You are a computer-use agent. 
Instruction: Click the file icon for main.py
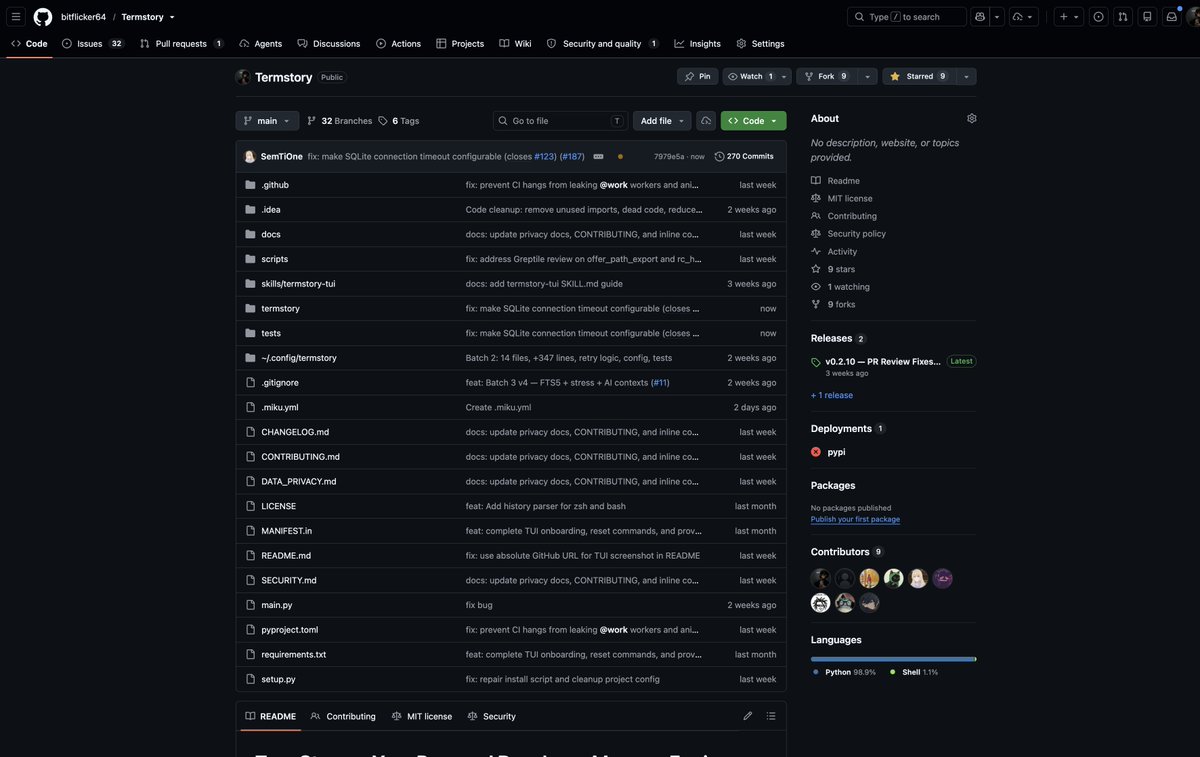pos(251,605)
